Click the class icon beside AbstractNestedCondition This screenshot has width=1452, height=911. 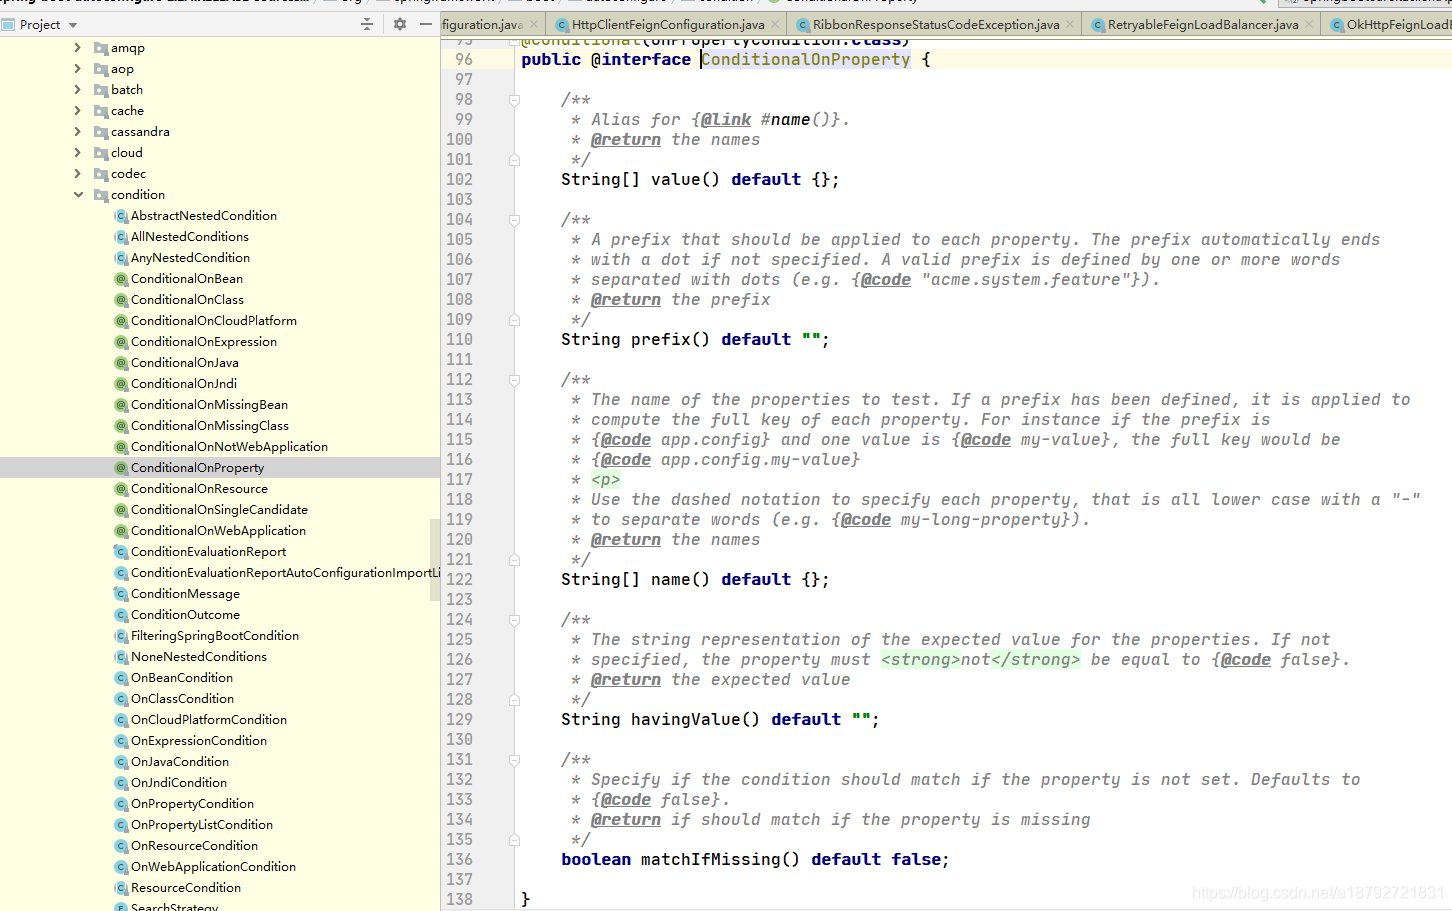point(121,216)
